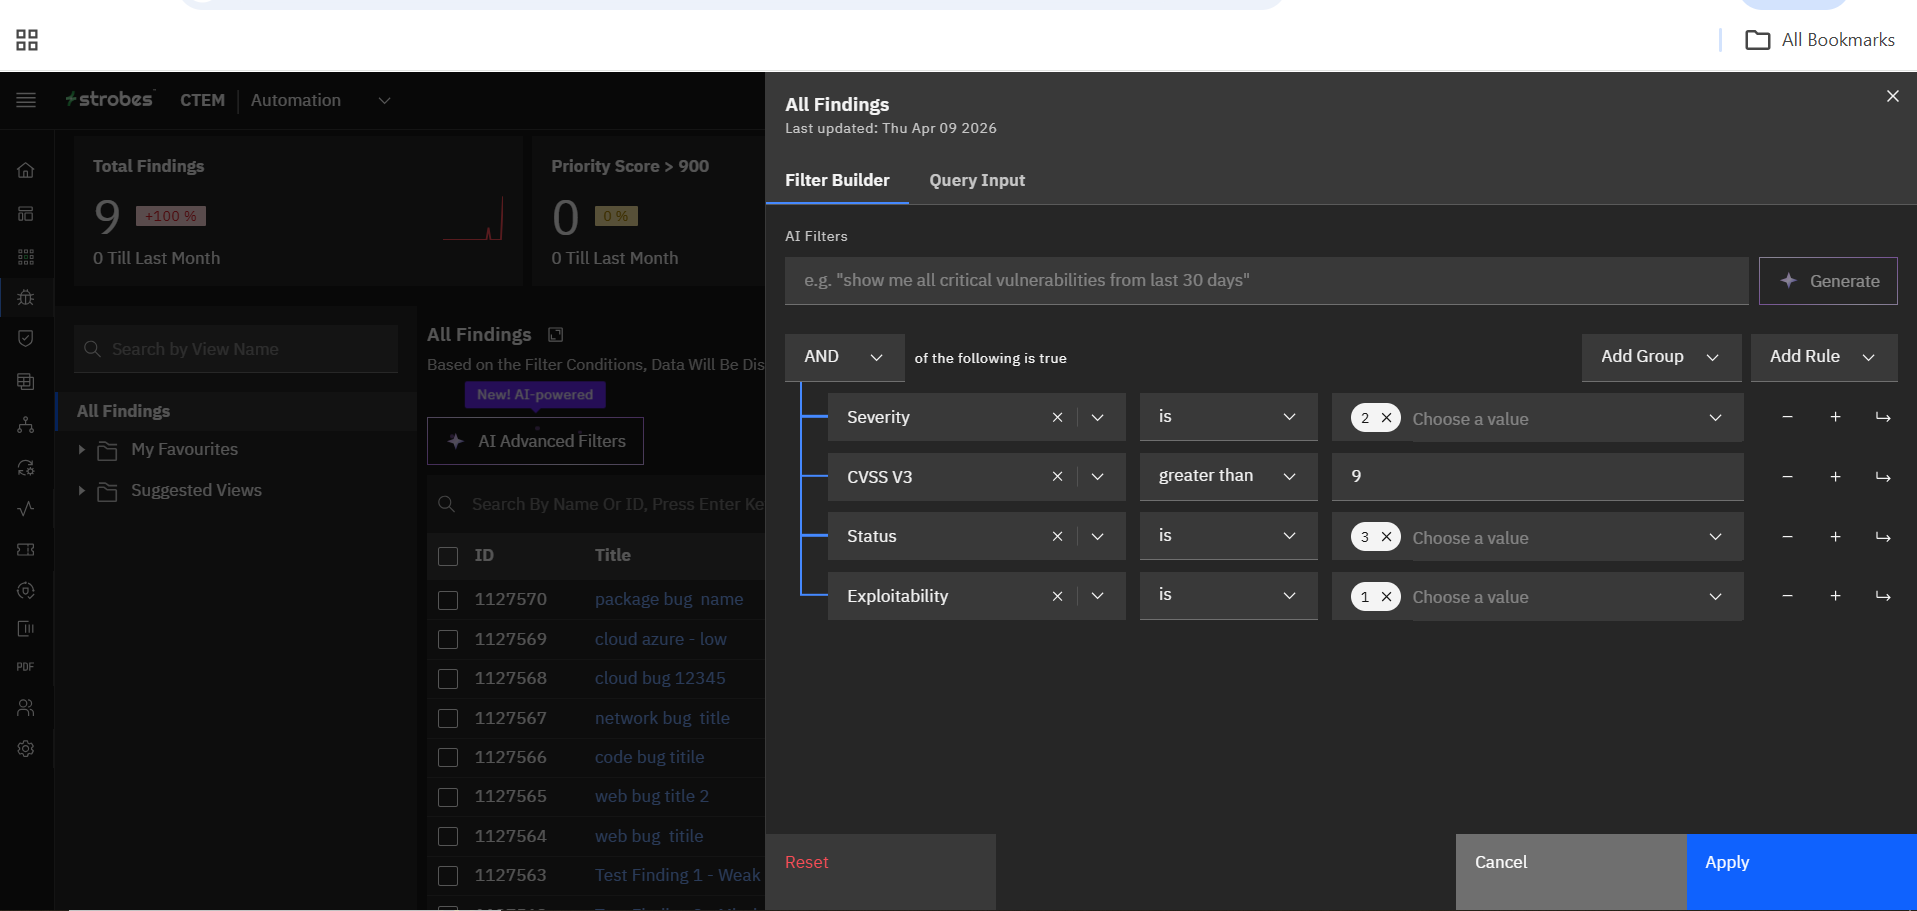The image size is (1917, 911).
Task: Open the AND condition dropdown
Action: 844,357
